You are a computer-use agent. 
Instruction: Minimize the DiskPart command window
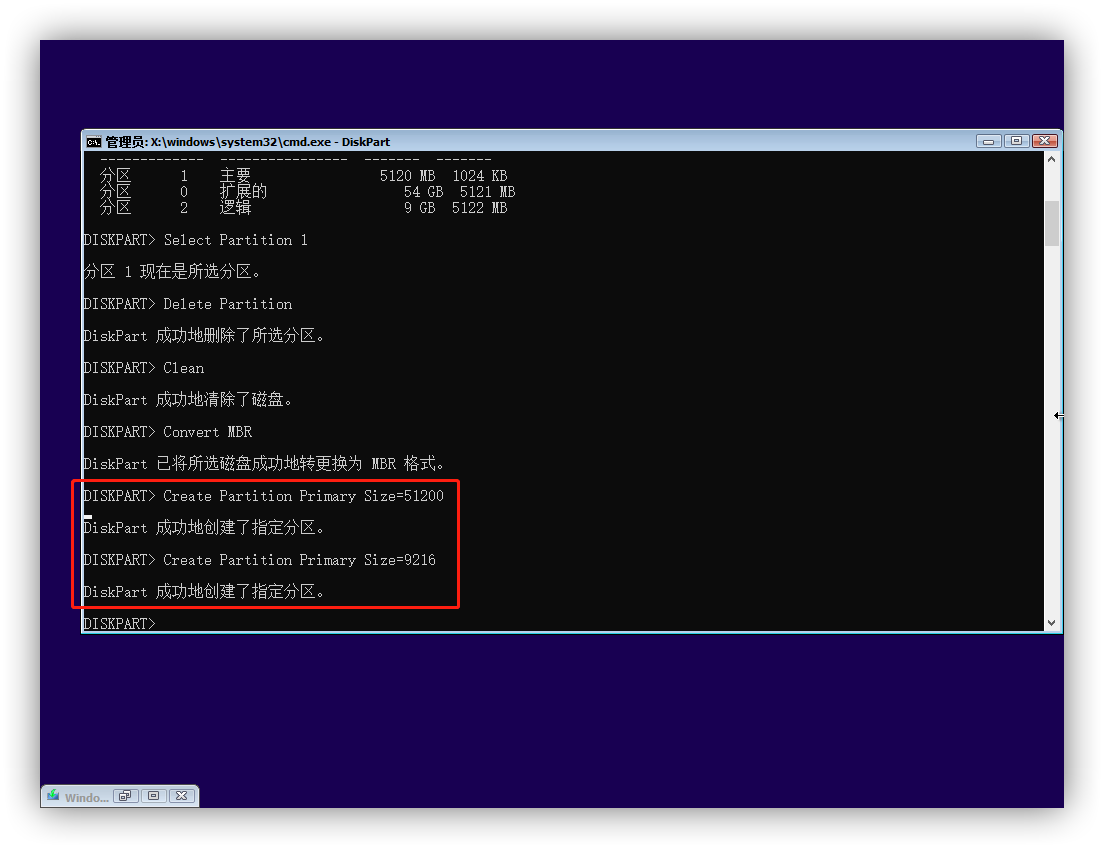point(989,141)
